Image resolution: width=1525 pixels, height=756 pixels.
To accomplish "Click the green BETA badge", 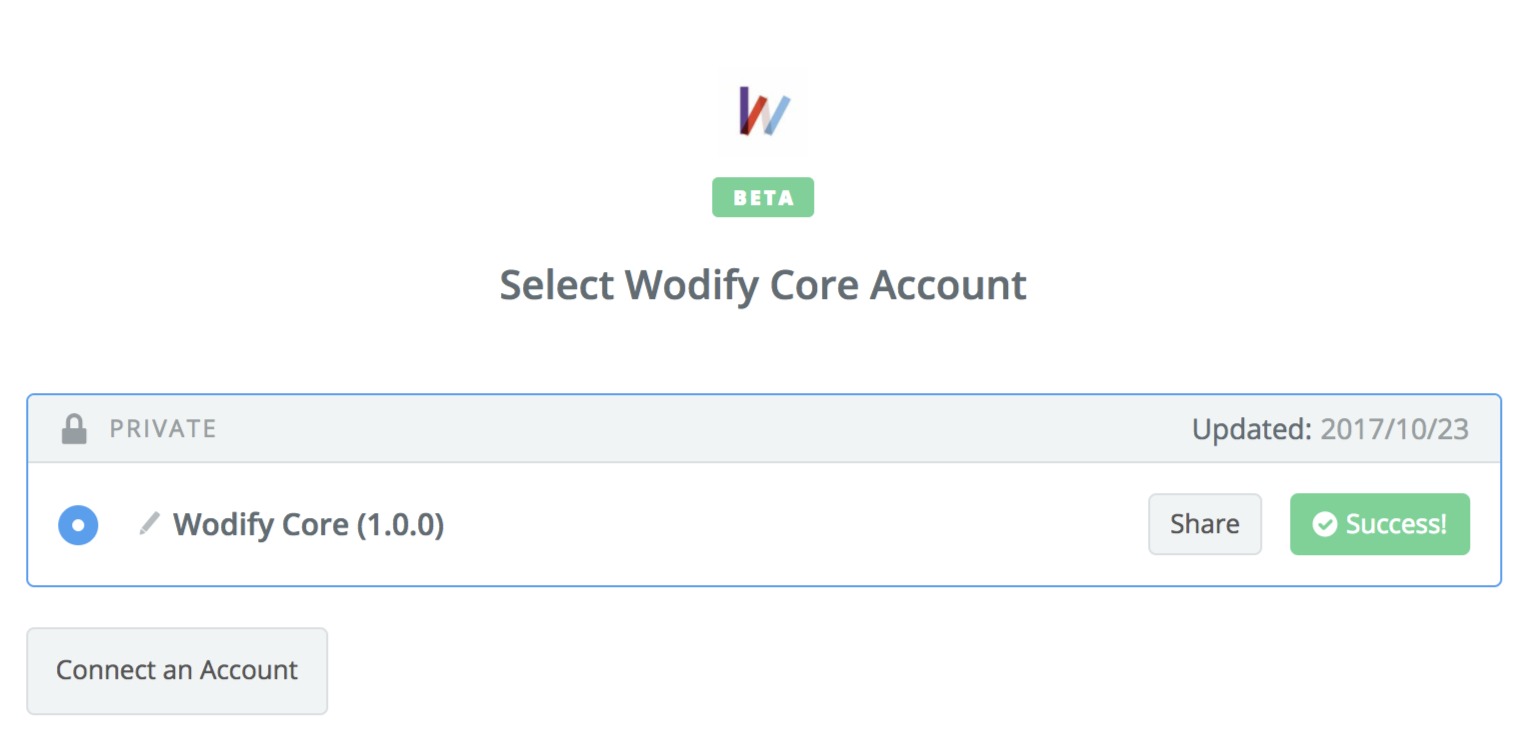I will click(x=763, y=197).
